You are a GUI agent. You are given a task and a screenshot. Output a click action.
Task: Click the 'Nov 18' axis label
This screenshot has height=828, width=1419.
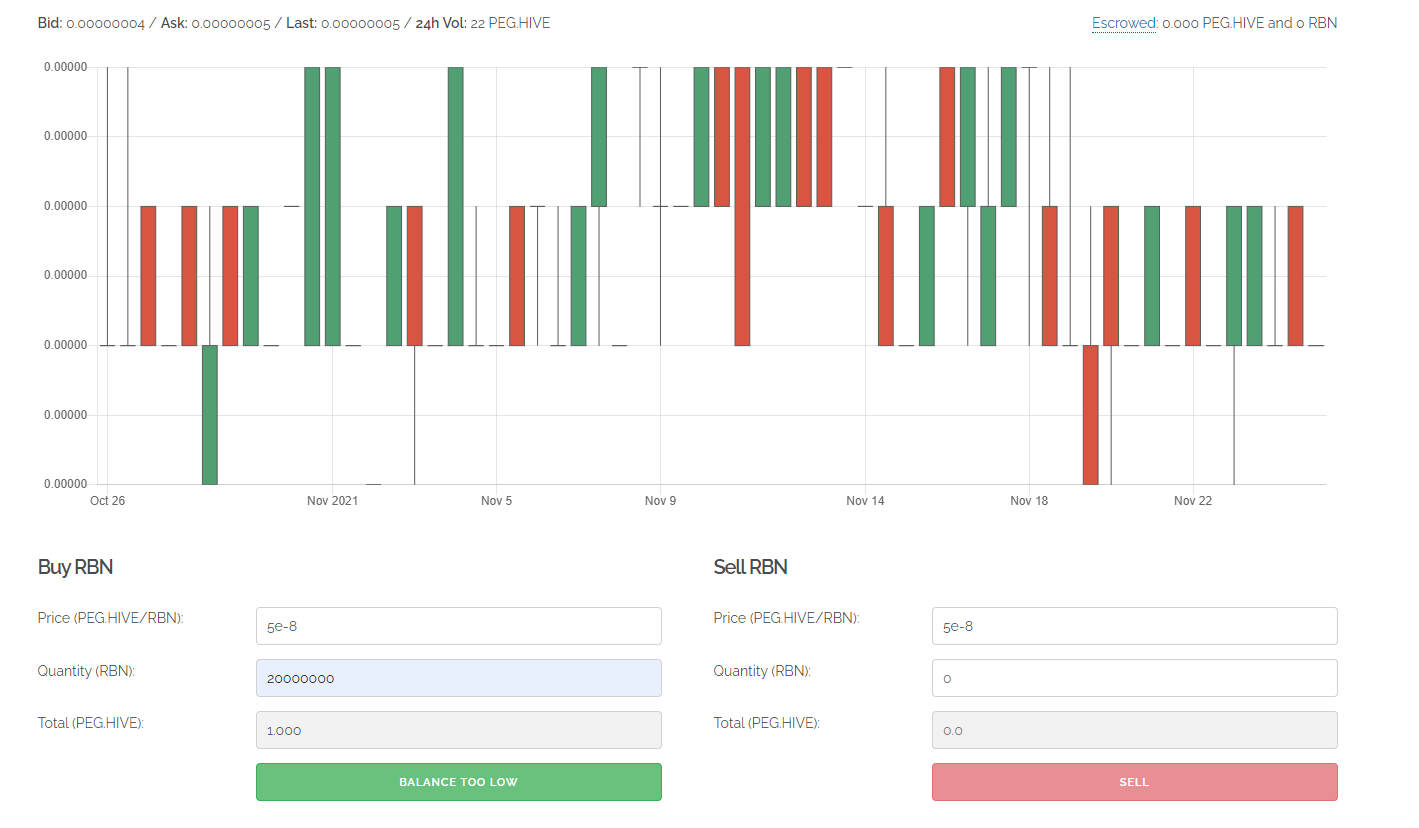pos(1029,501)
